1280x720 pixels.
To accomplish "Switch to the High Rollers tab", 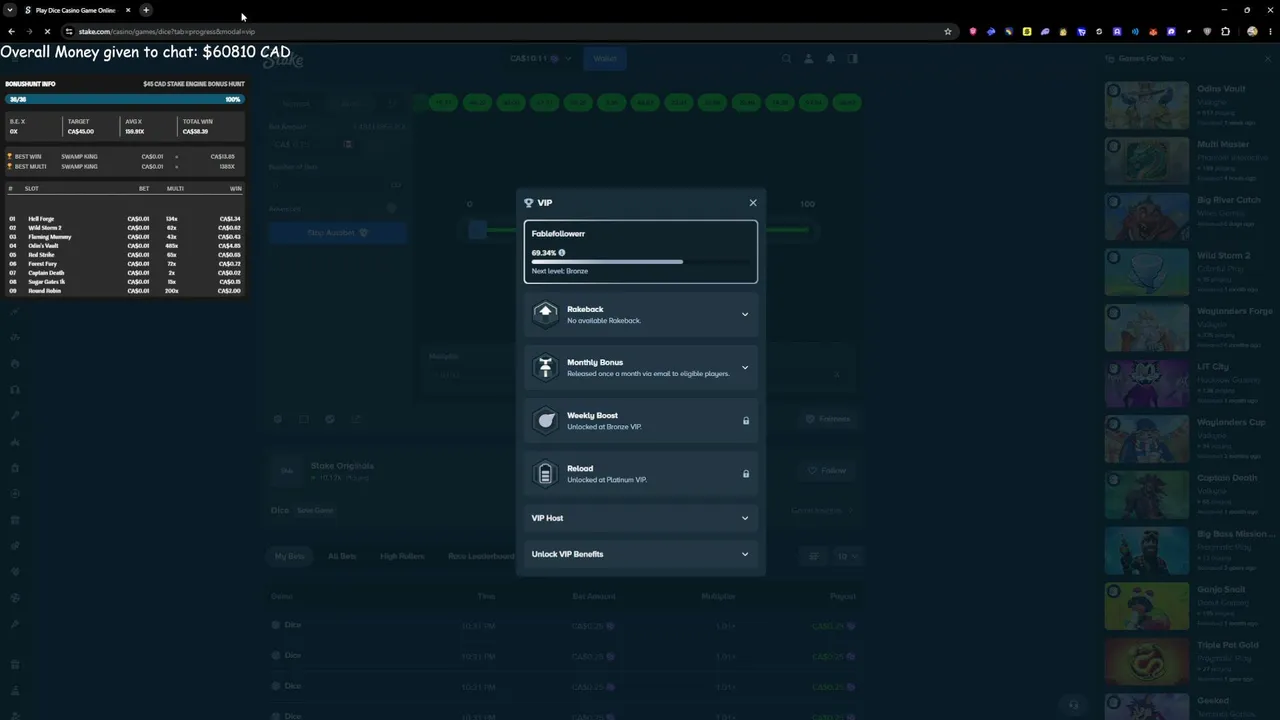I will pos(402,556).
